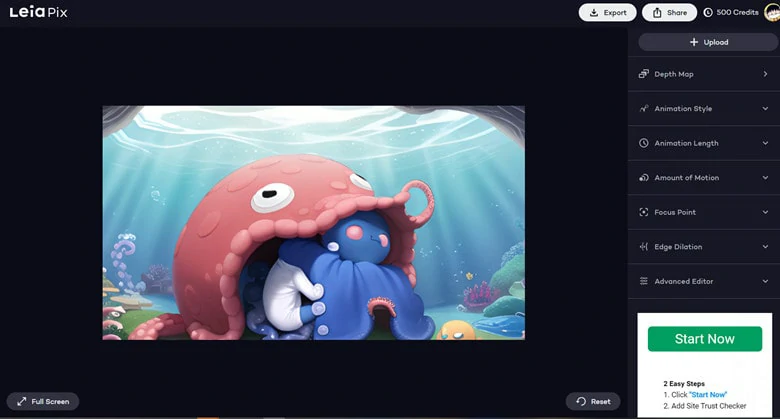The image size is (780, 419).
Task: Expand the Amount of Motion chevron
Action: (765, 178)
